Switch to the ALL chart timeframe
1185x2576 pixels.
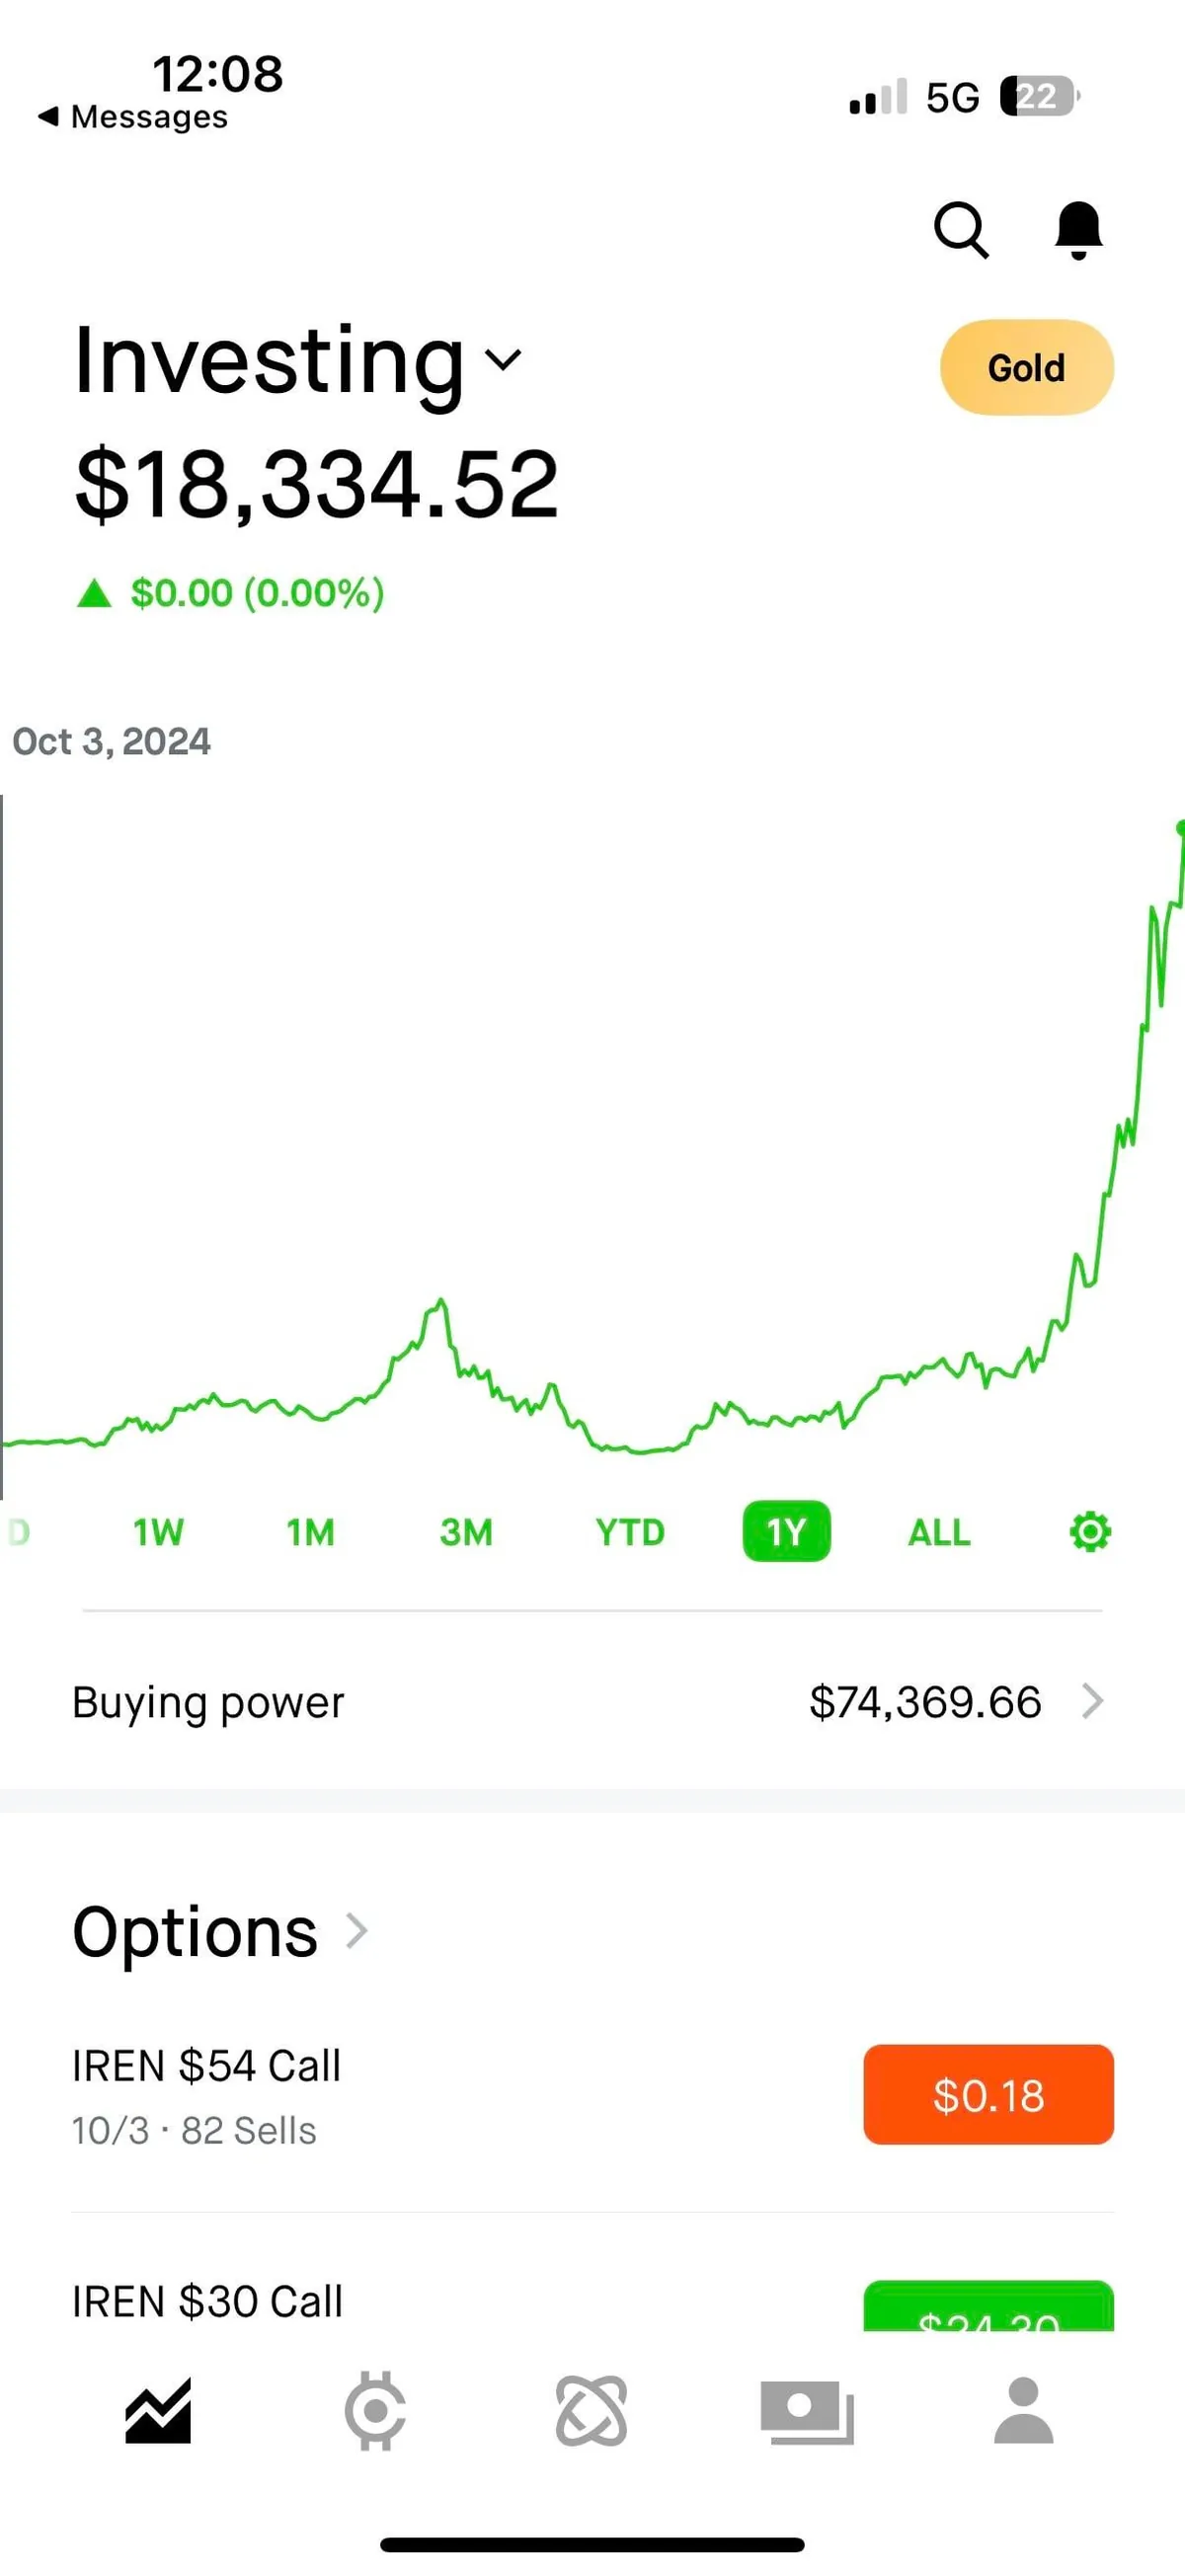coord(938,1531)
